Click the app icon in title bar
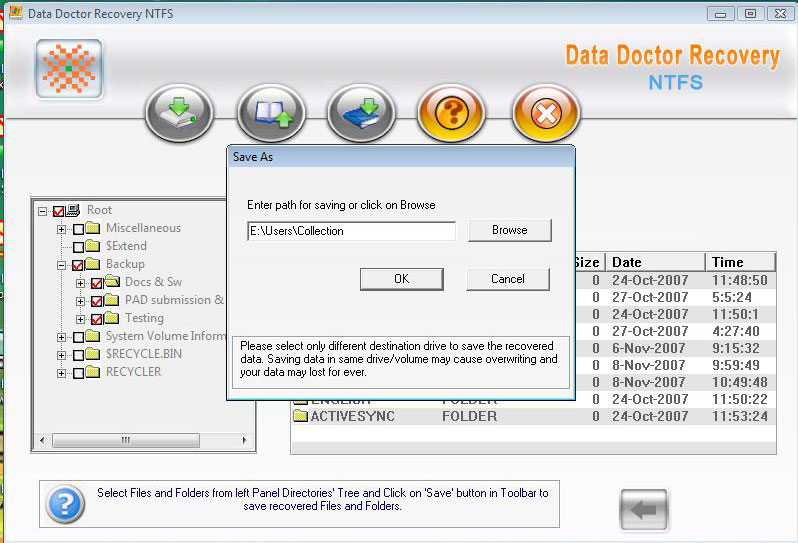Screen dimensions: 798x543 15,13
